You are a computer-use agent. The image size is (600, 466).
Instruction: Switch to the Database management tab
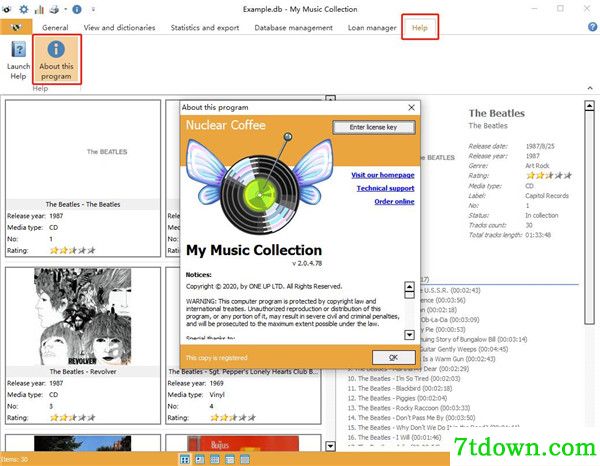point(293,28)
